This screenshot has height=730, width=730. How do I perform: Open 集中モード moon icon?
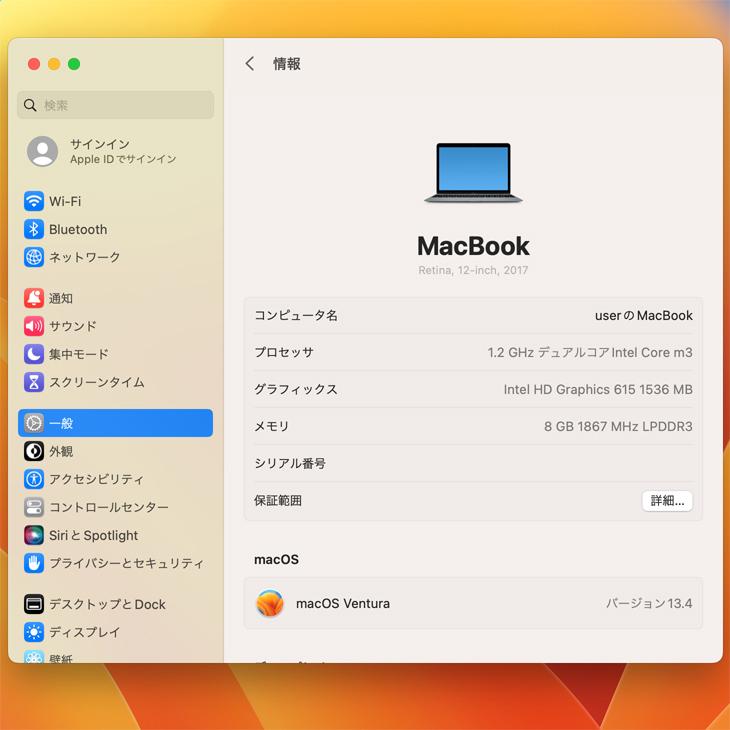(x=34, y=354)
